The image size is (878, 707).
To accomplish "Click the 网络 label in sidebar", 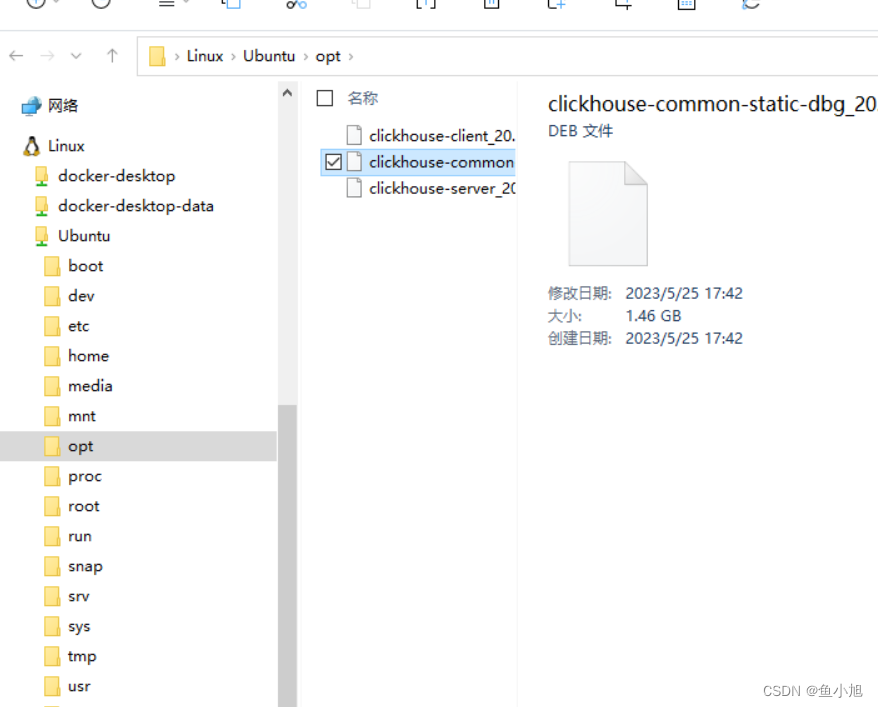I will (x=63, y=105).
